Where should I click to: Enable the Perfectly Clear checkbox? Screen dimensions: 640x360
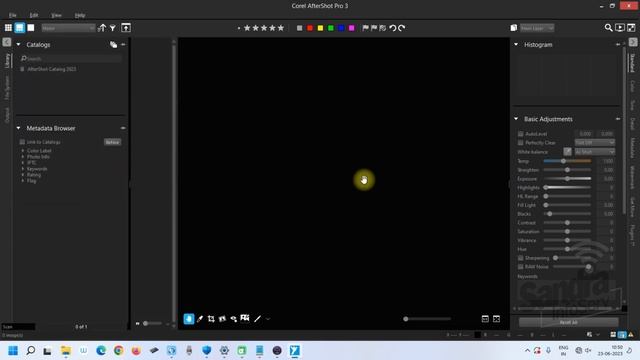[520, 143]
